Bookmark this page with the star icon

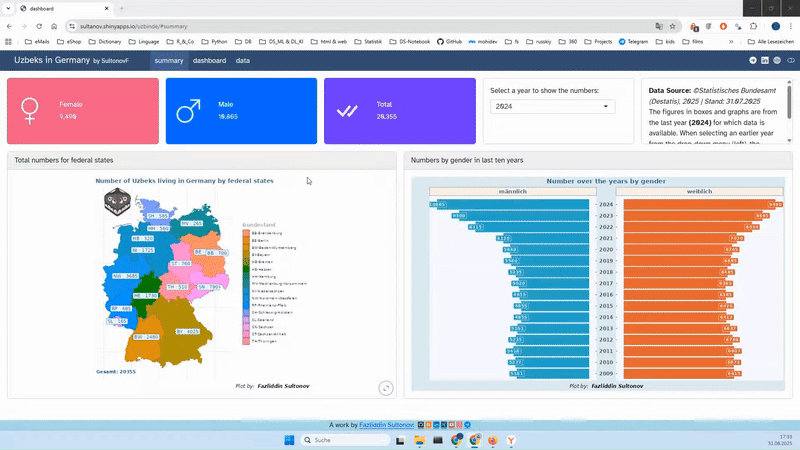pyautogui.click(x=673, y=25)
